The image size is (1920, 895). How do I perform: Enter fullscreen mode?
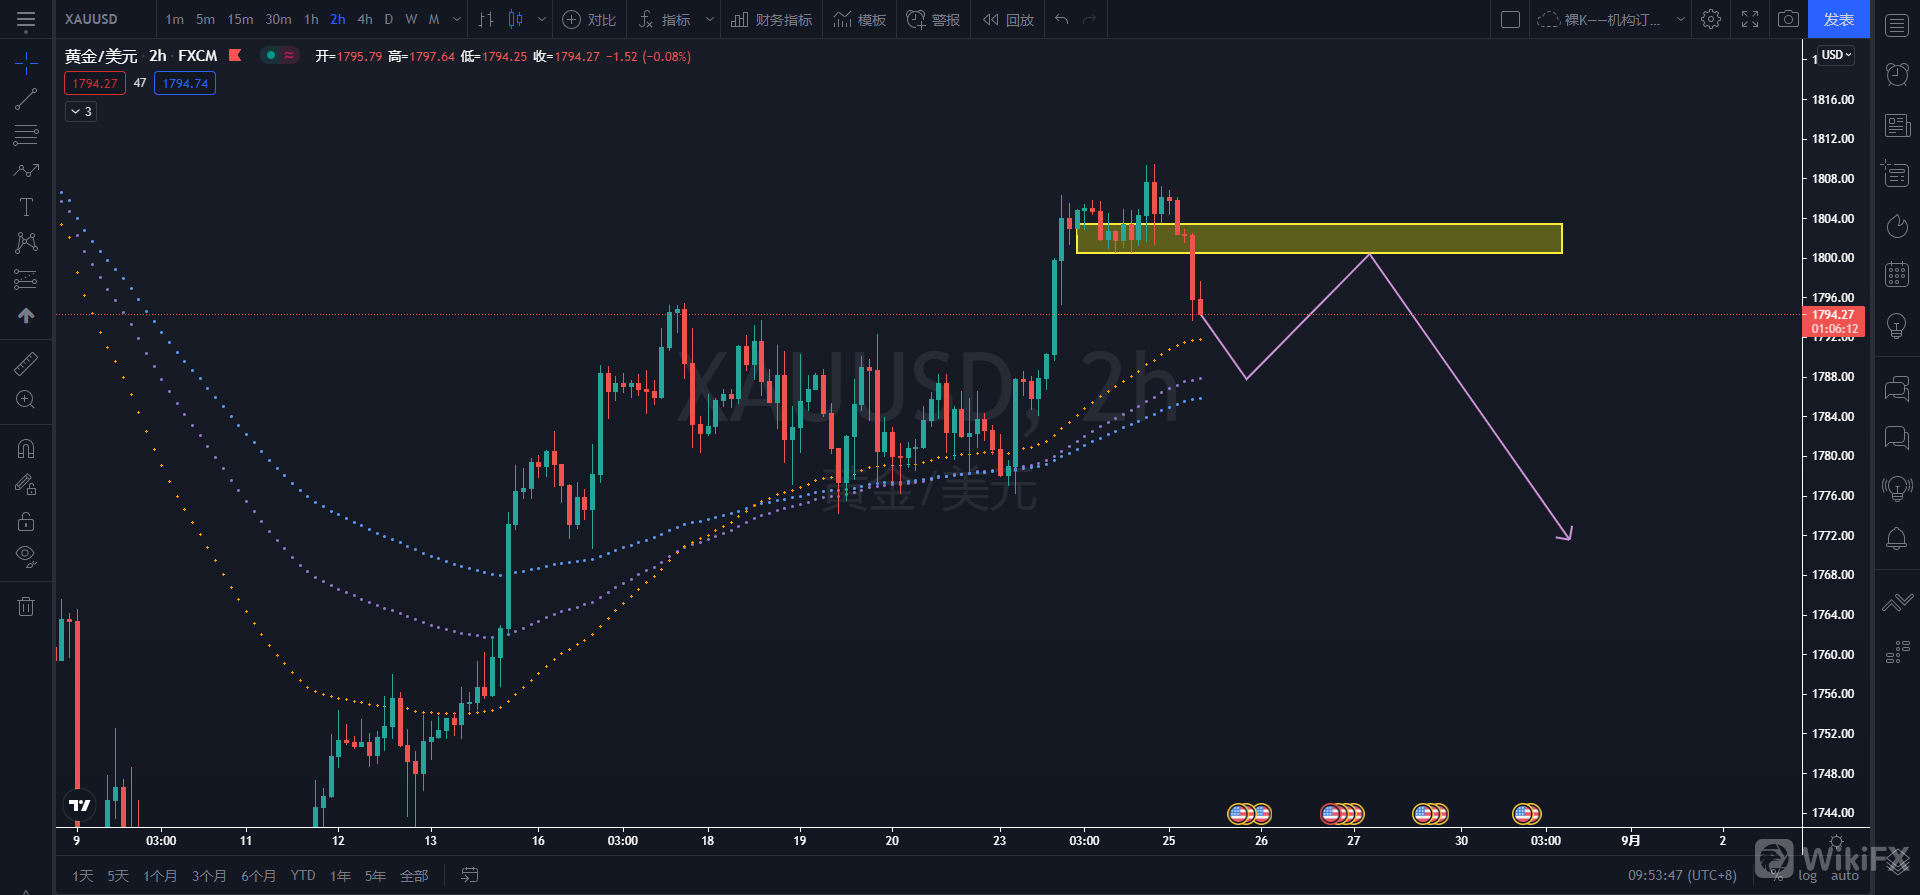(x=1750, y=19)
